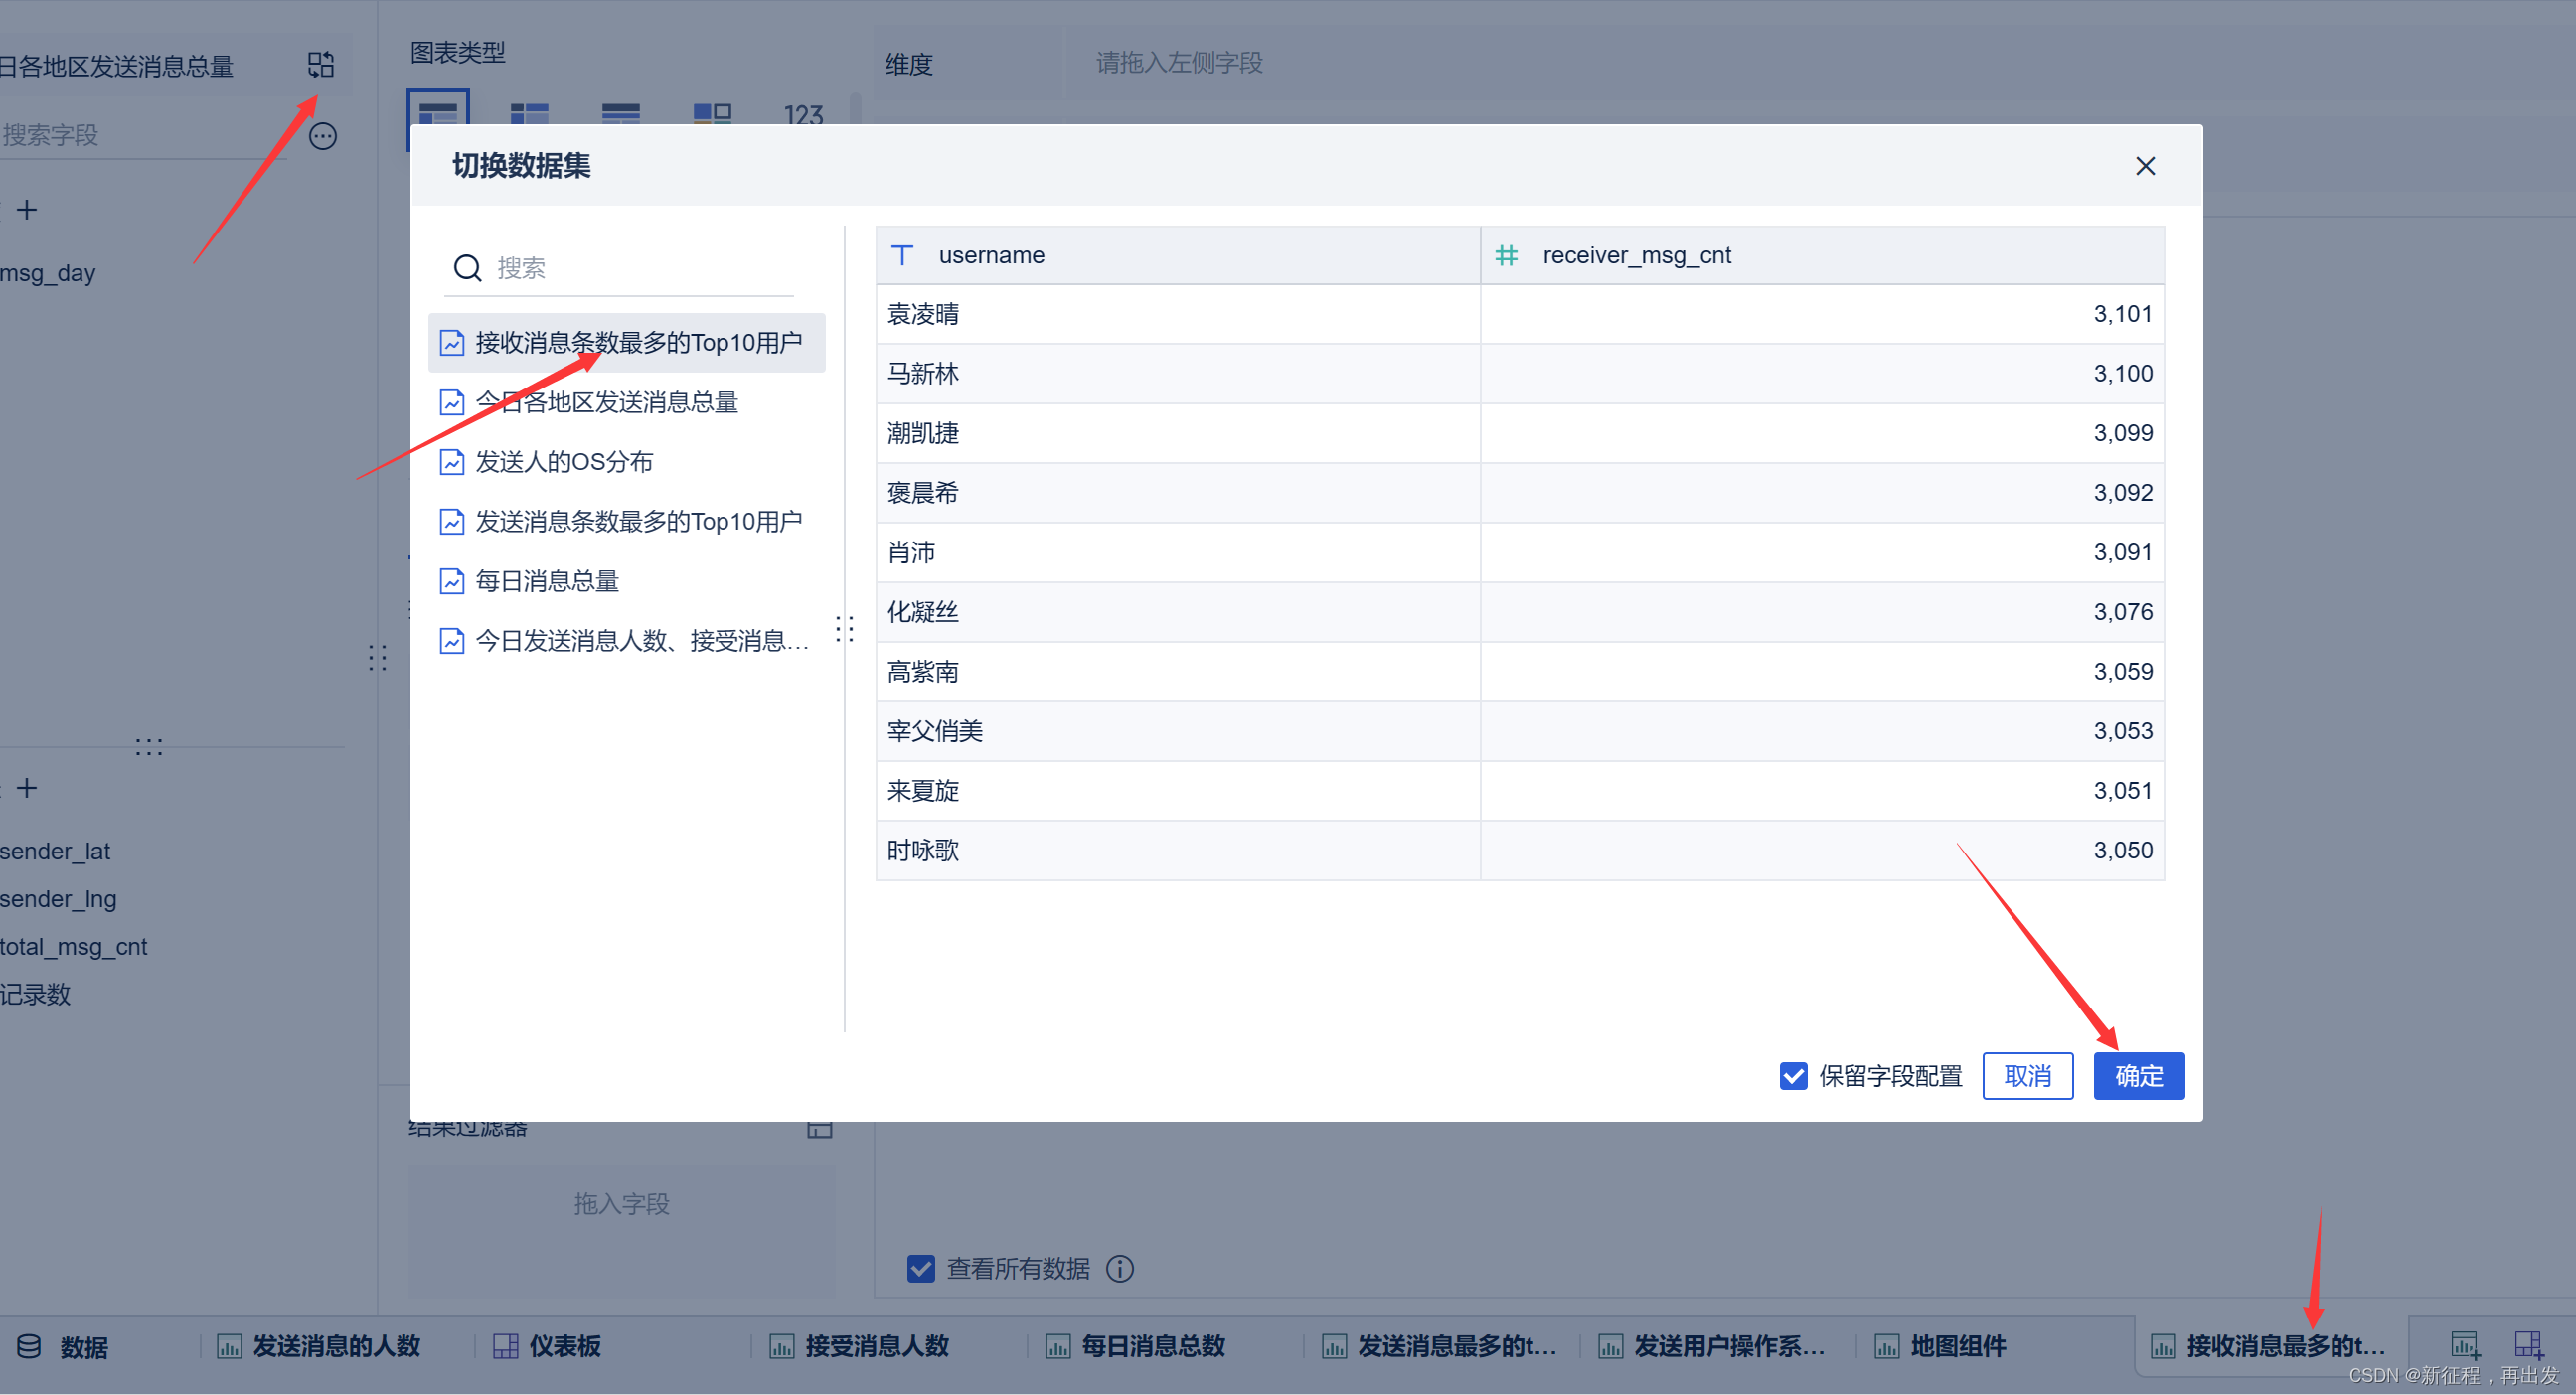Click the total_msg_cnt field
Screen dimensions: 2576x1395
74,947
